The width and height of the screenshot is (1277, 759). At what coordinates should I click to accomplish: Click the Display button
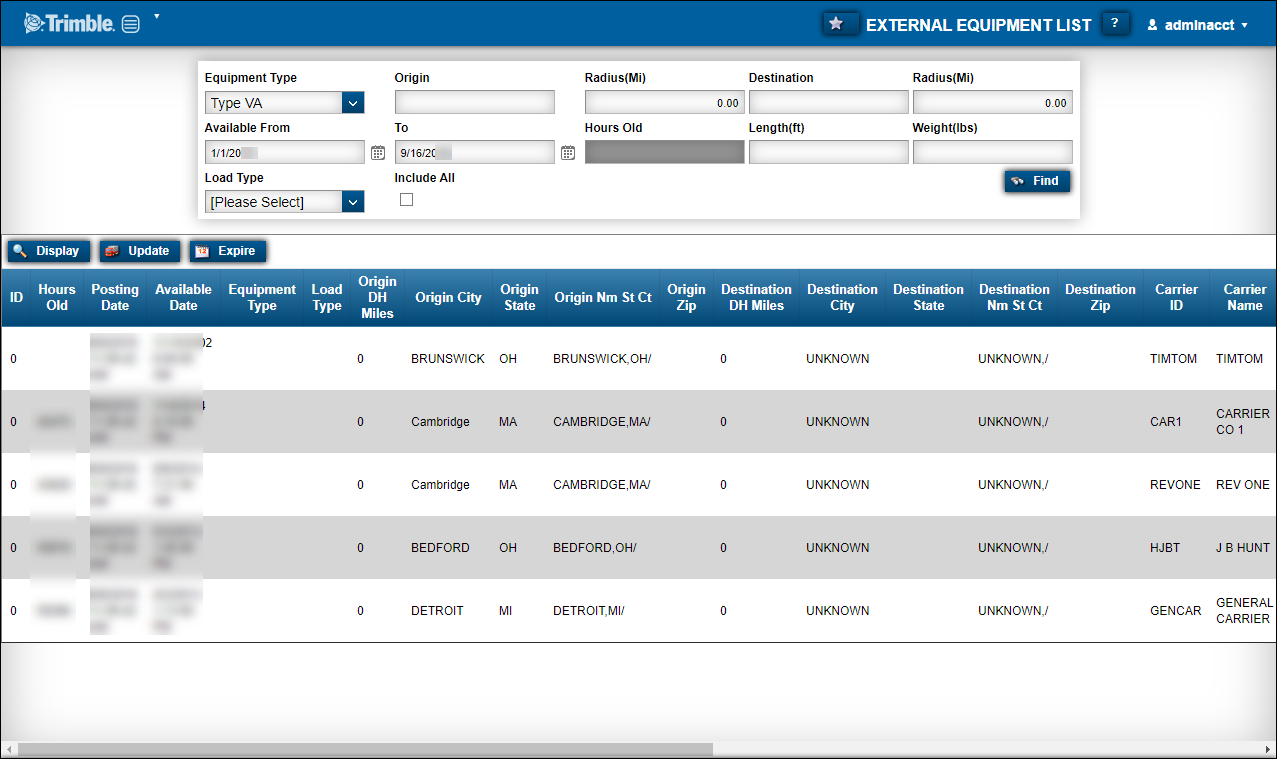[x=49, y=251]
